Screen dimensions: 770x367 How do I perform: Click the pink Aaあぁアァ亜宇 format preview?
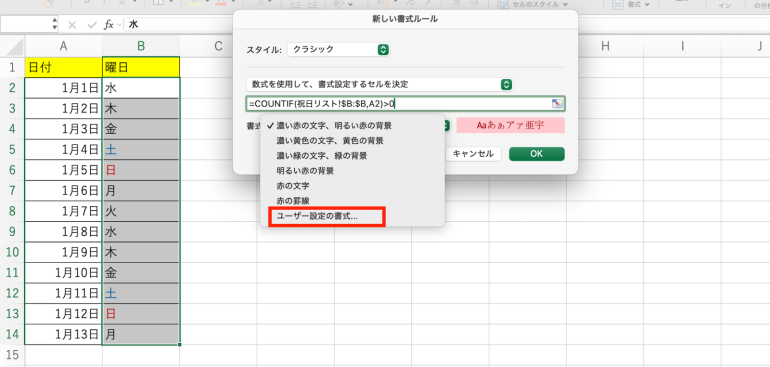point(510,125)
